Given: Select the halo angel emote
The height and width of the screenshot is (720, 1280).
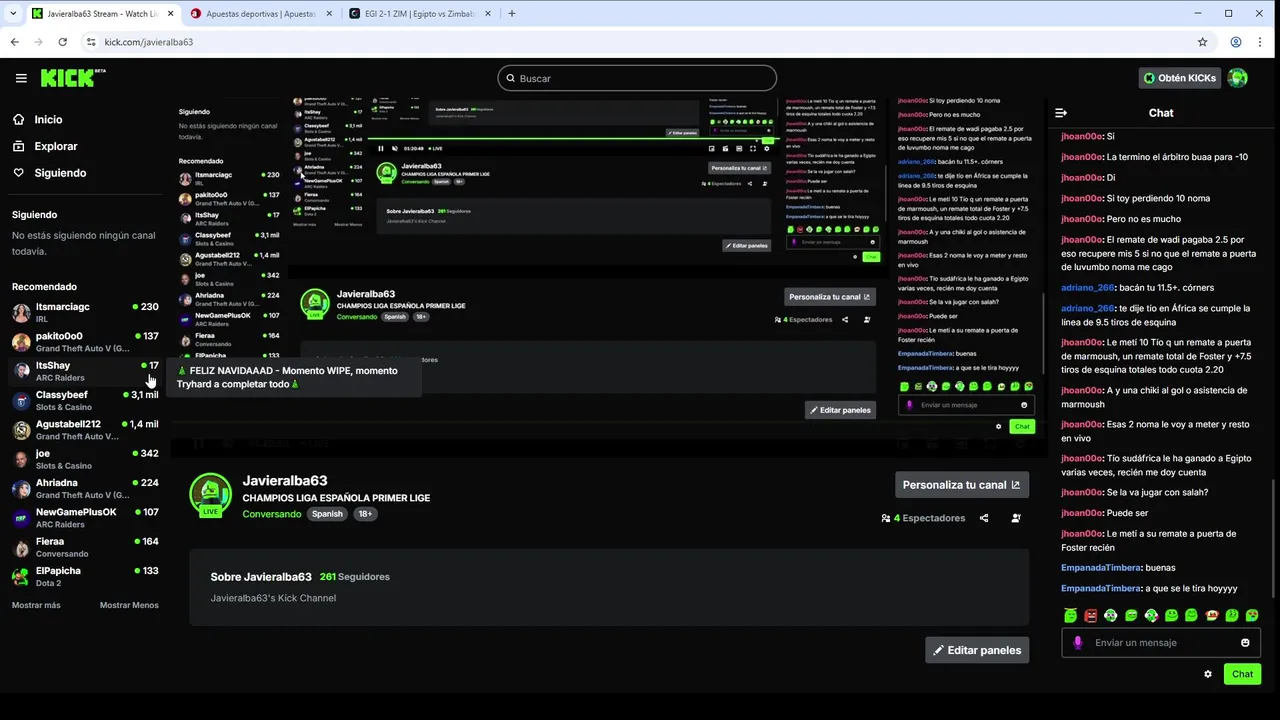Looking at the screenshot, I should click(1070, 615).
